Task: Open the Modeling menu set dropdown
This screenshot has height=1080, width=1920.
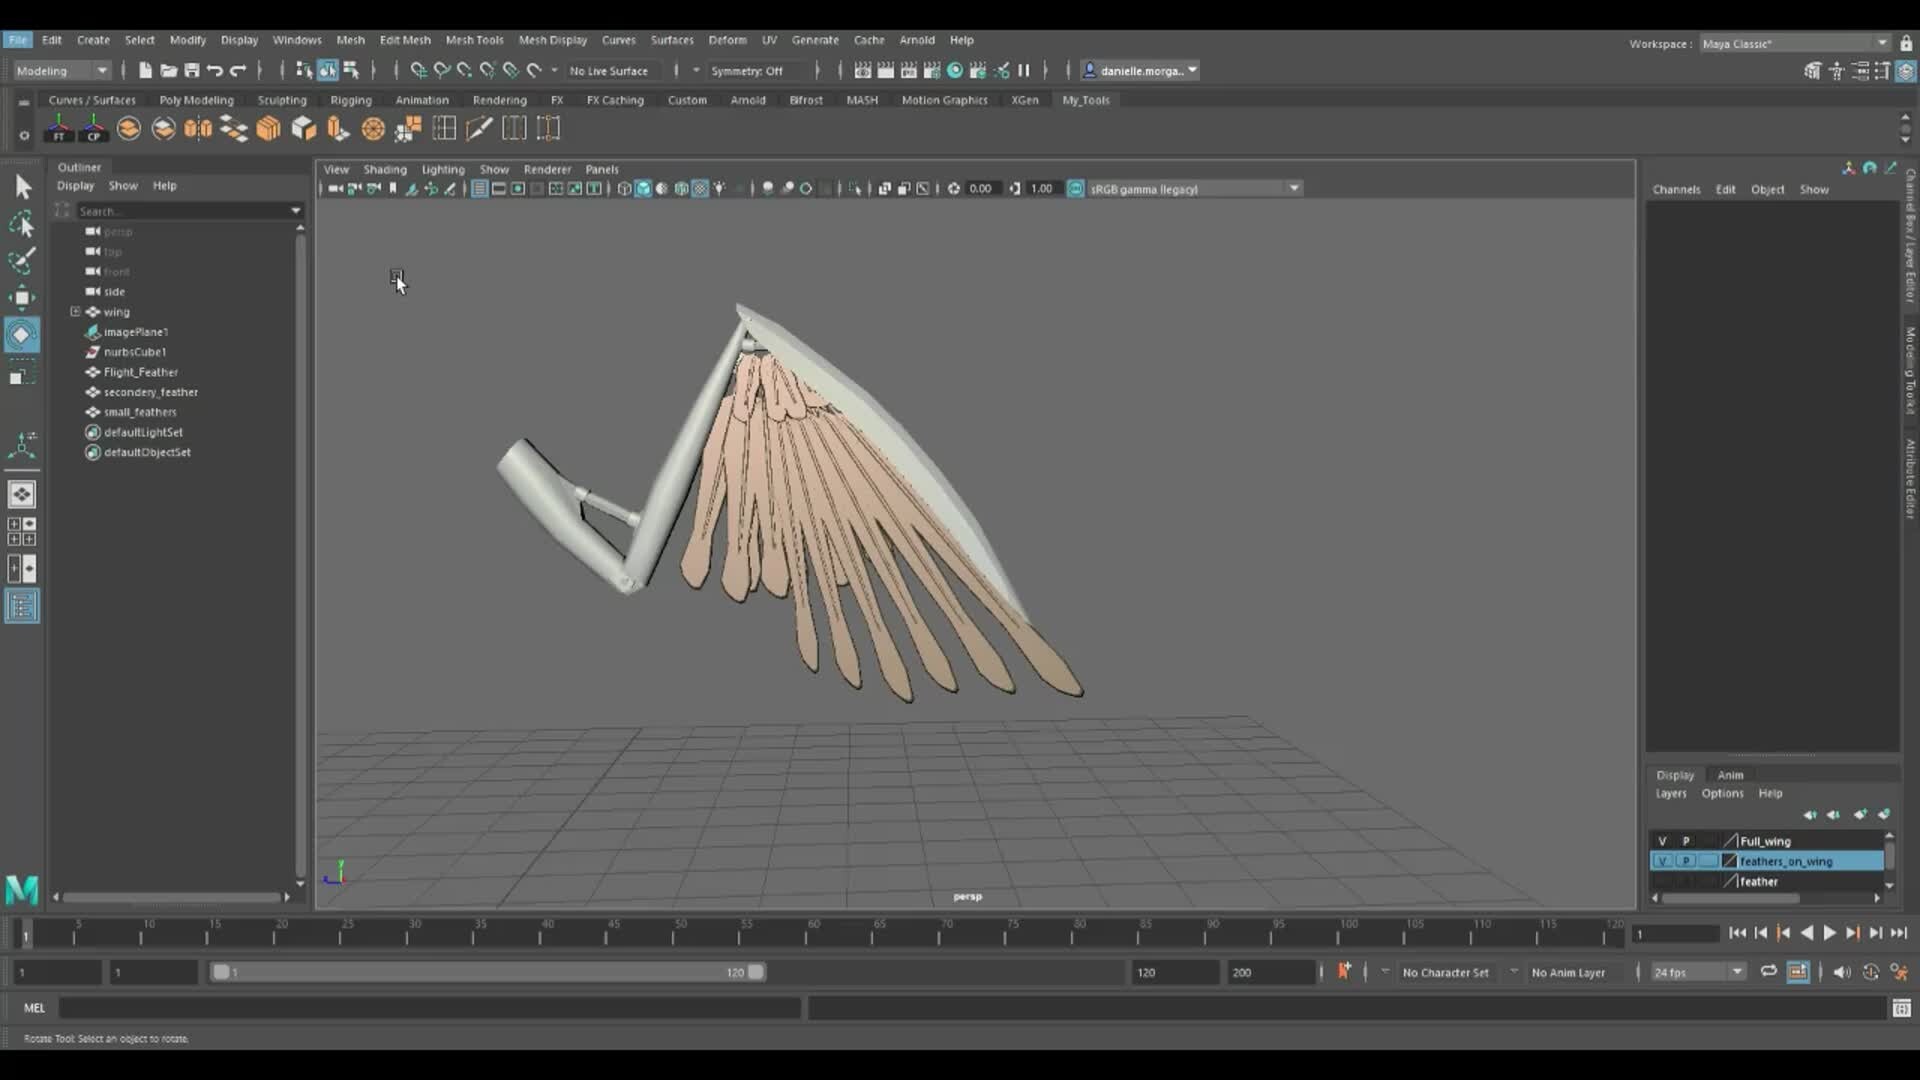Action: [62, 70]
